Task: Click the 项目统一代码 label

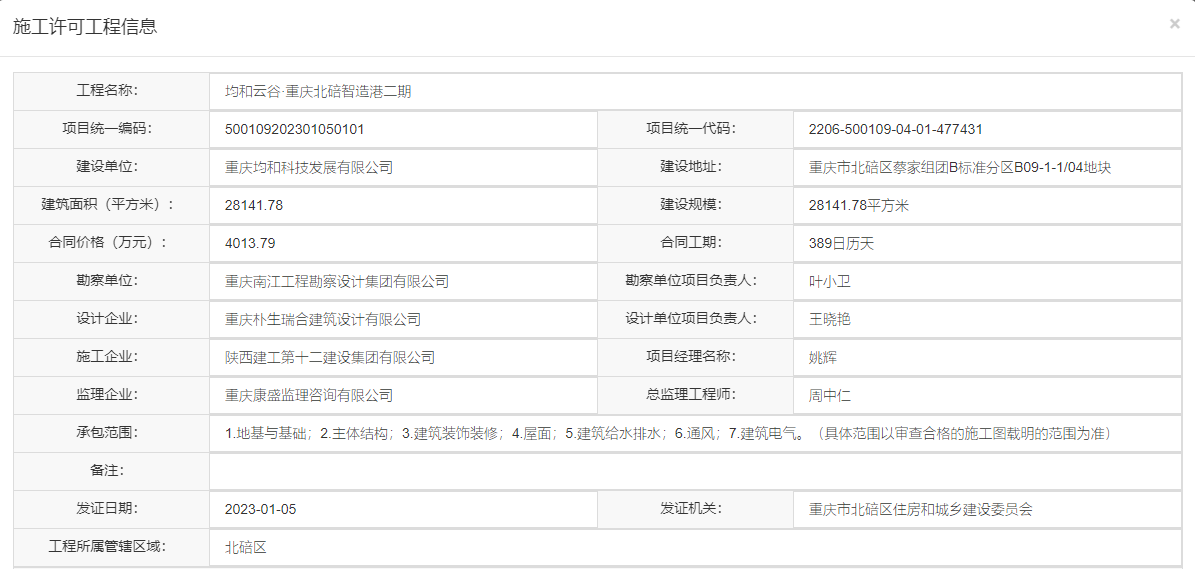Action: click(x=690, y=129)
